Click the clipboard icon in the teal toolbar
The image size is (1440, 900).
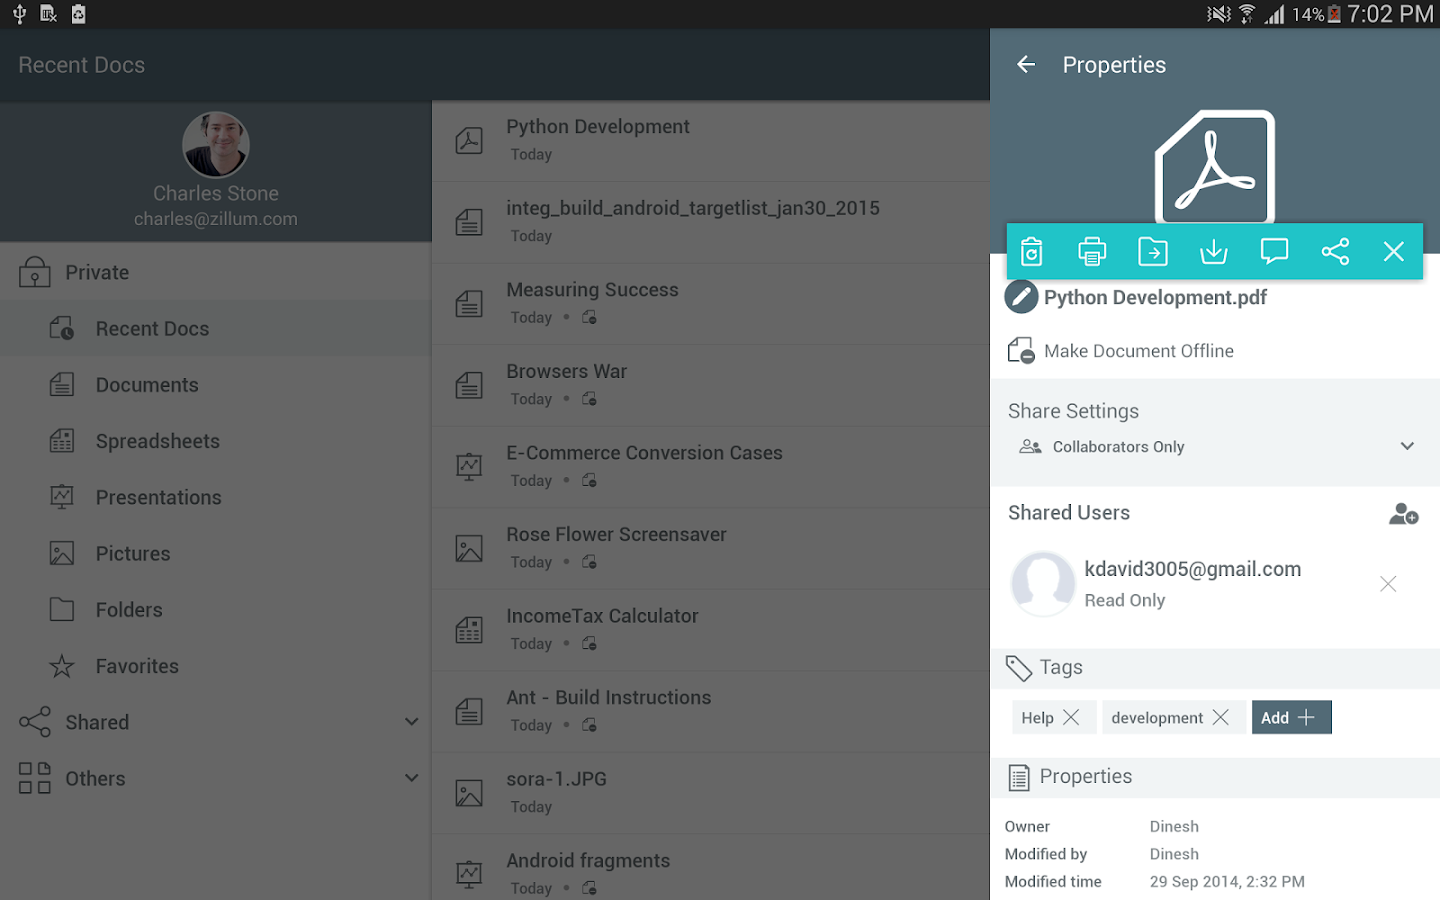(x=1032, y=251)
